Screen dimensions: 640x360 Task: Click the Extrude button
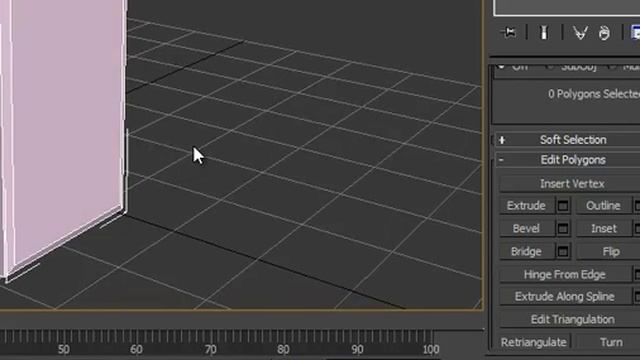526,206
